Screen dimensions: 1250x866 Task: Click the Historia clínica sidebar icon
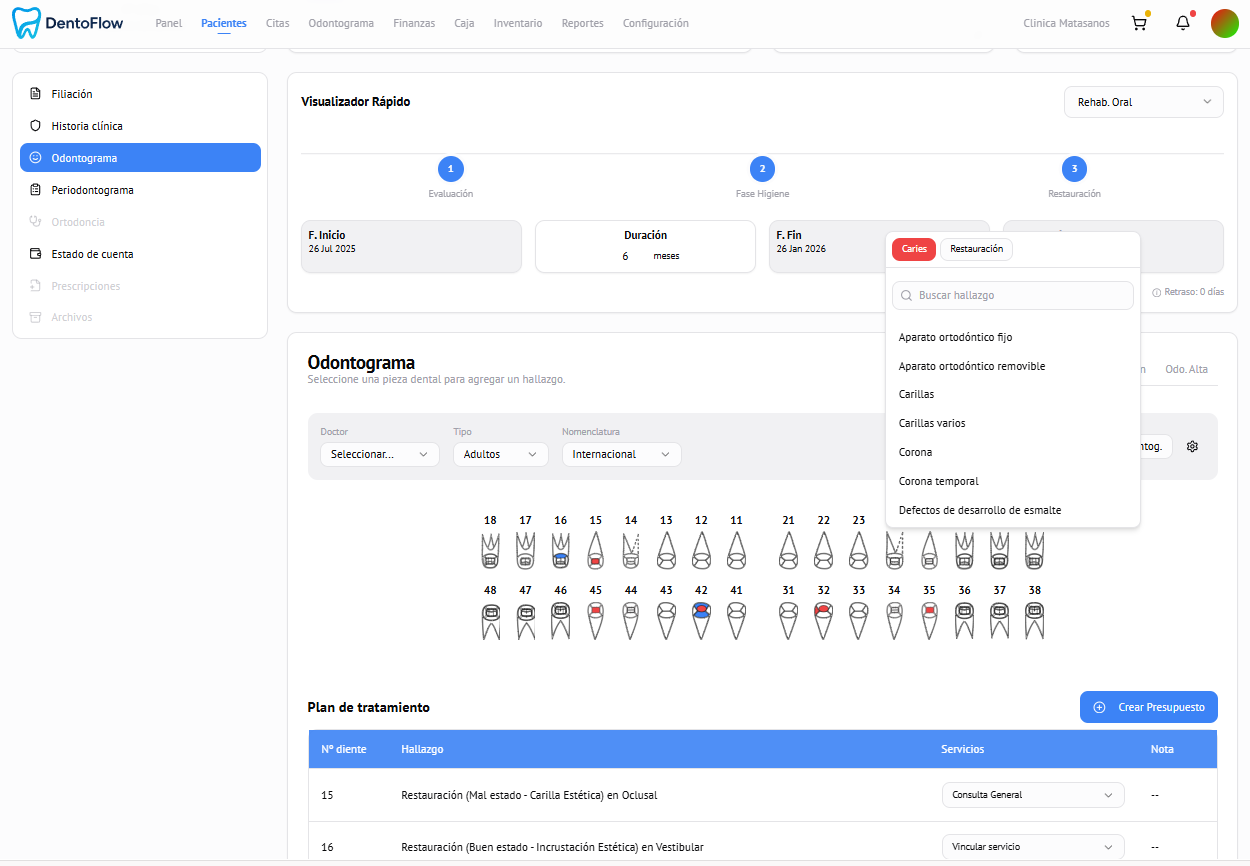pos(37,125)
